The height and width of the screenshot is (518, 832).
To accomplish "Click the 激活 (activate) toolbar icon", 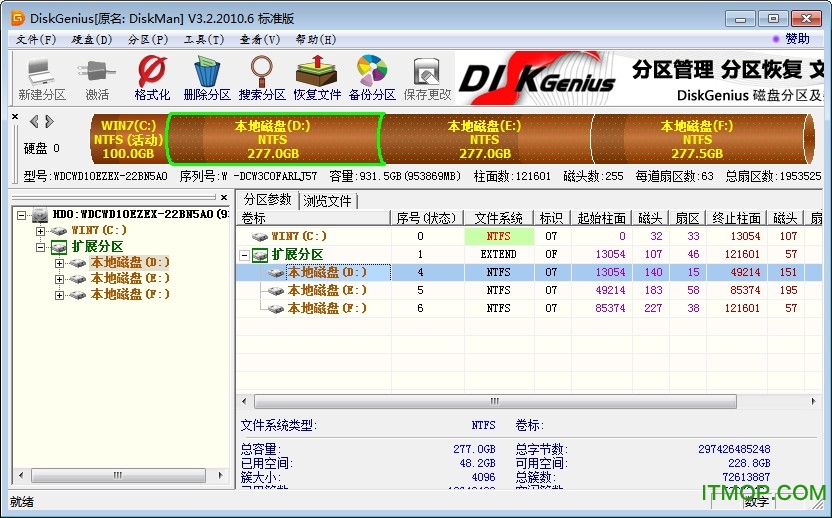I will pyautogui.click(x=97, y=78).
